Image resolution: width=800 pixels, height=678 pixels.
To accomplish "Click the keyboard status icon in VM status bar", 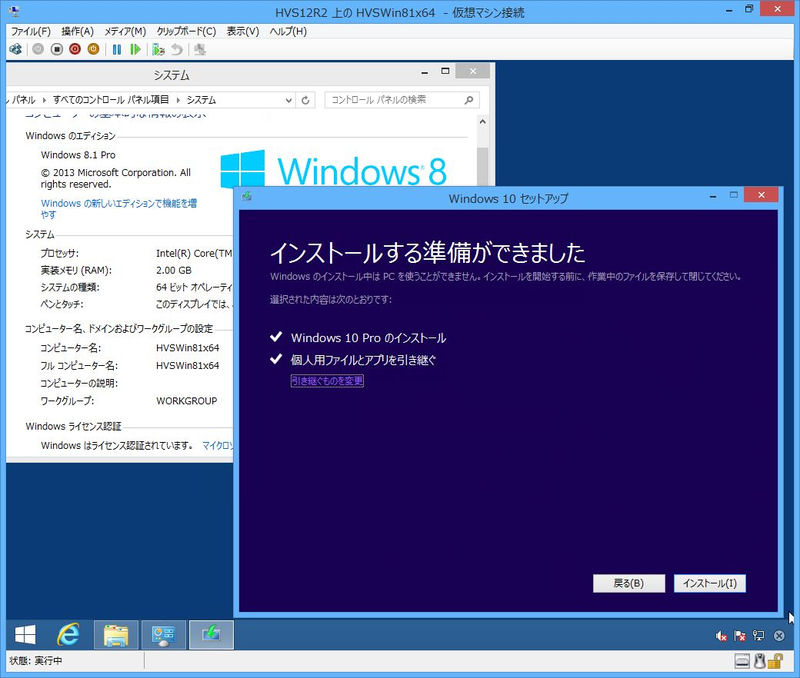I will coord(742,661).
